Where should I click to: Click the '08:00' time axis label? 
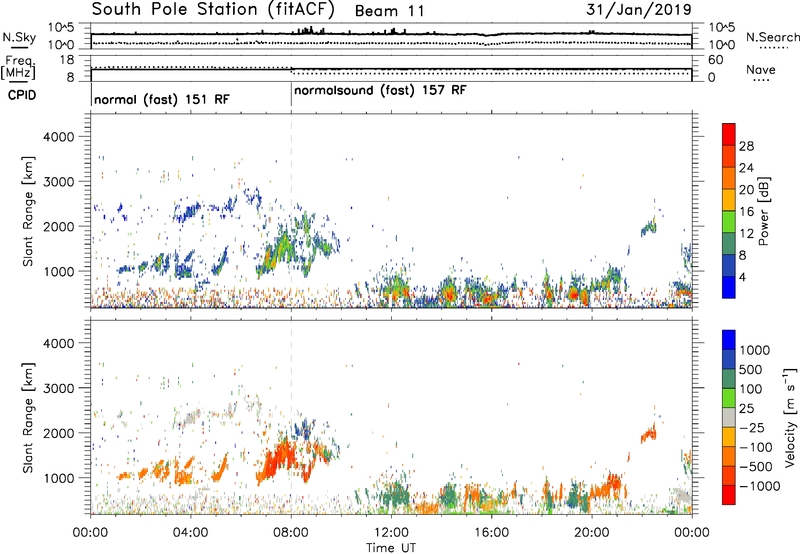[291, 533]
